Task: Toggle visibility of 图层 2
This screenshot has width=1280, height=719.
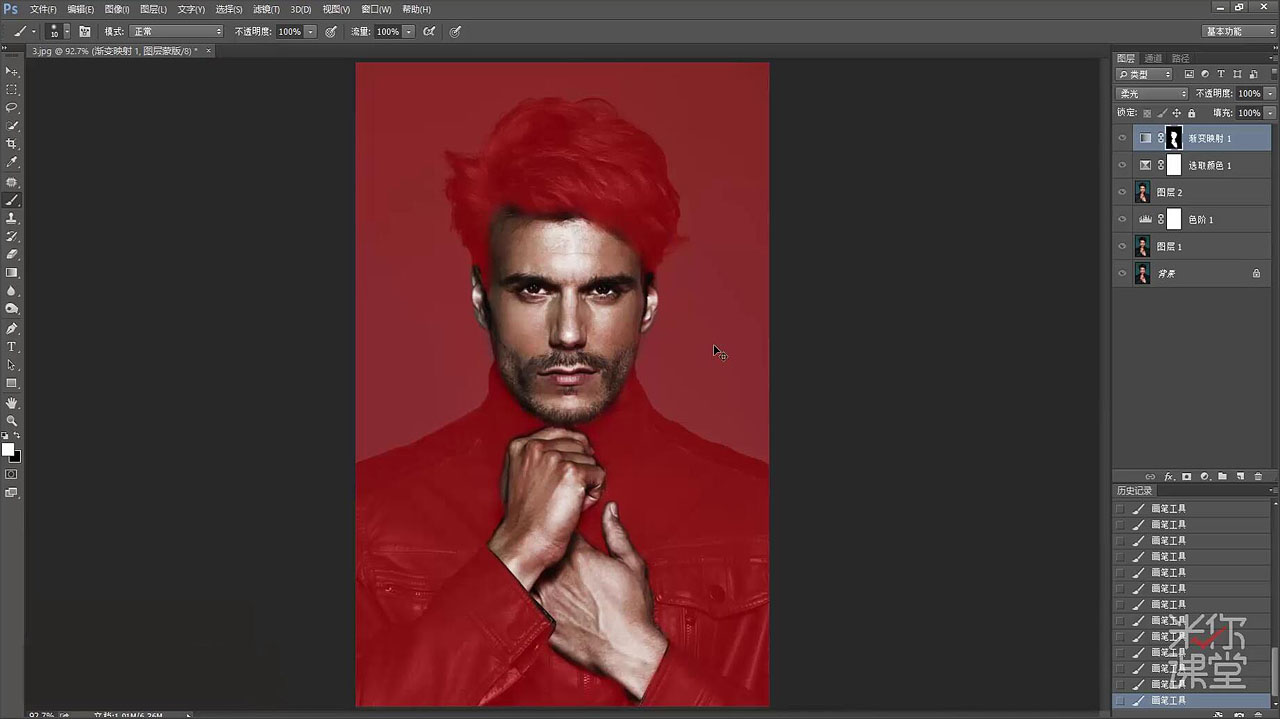Action: (x=1122, y=192)
